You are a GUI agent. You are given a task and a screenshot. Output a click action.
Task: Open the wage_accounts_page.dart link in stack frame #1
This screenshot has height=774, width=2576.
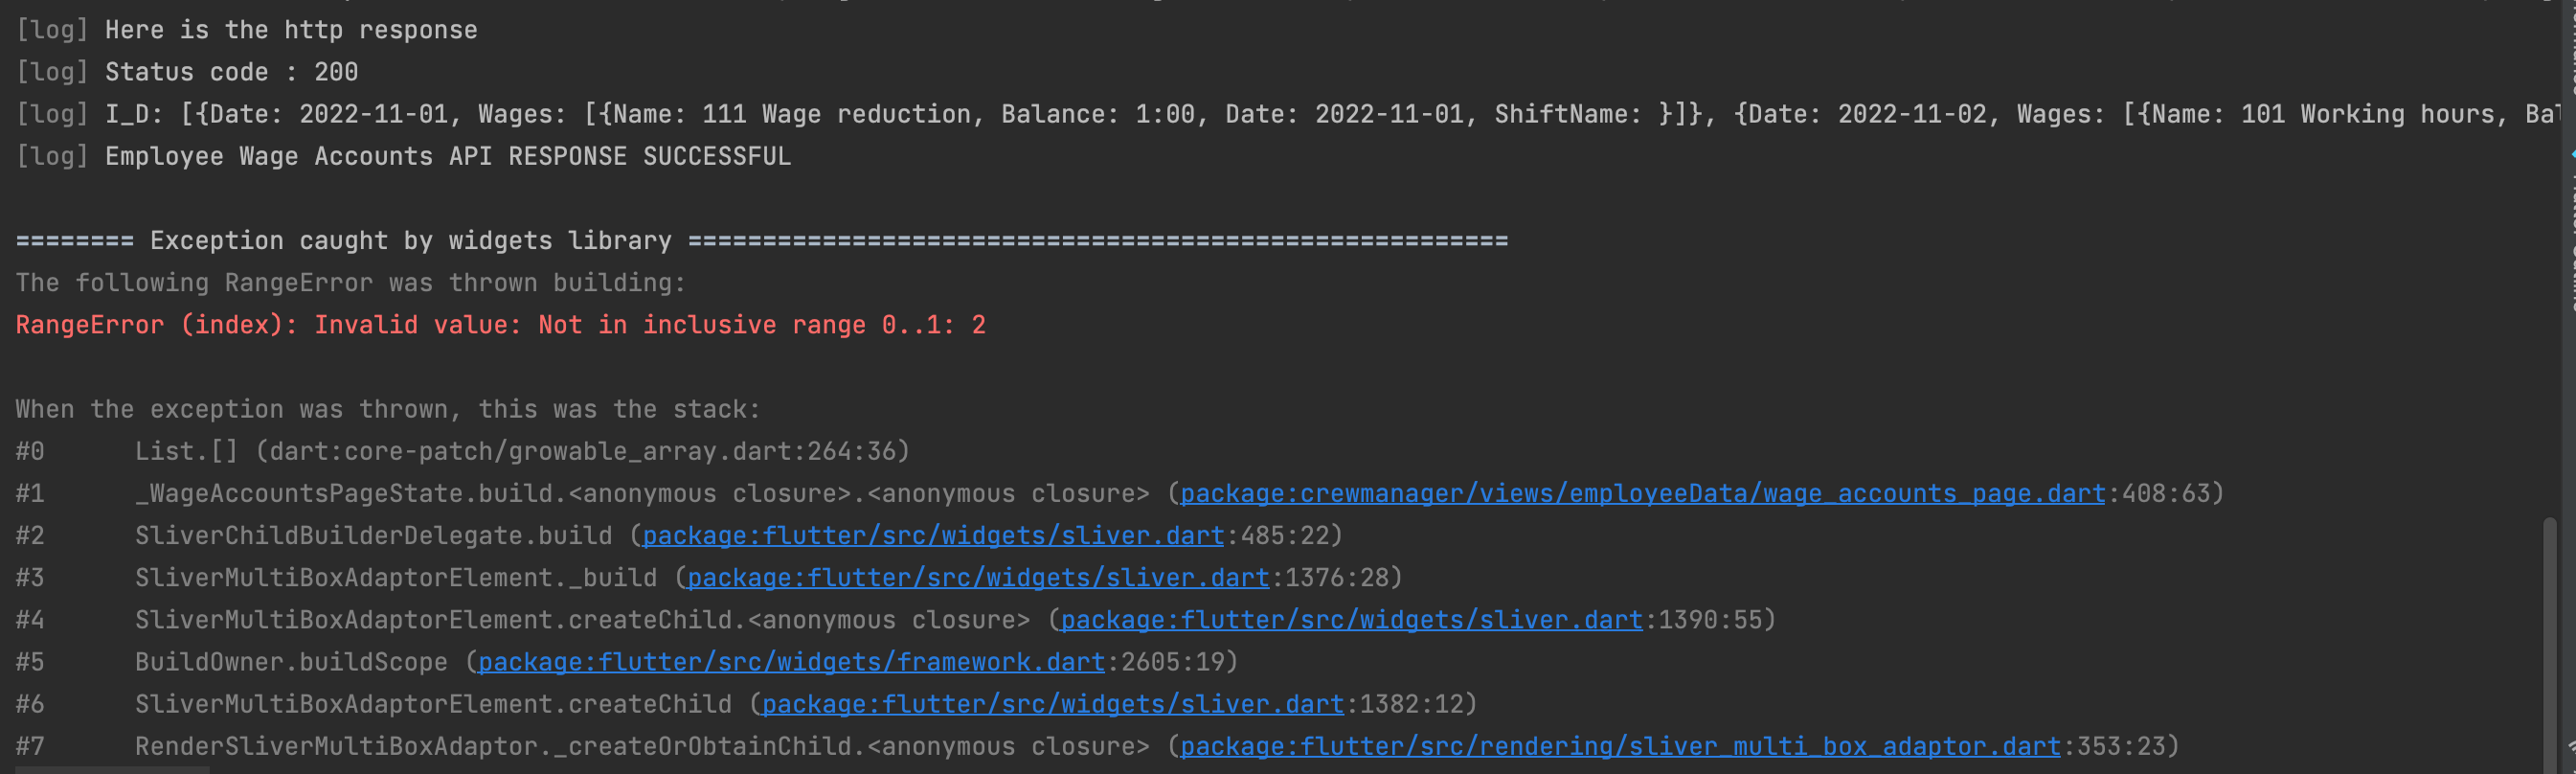(1642, 494)
